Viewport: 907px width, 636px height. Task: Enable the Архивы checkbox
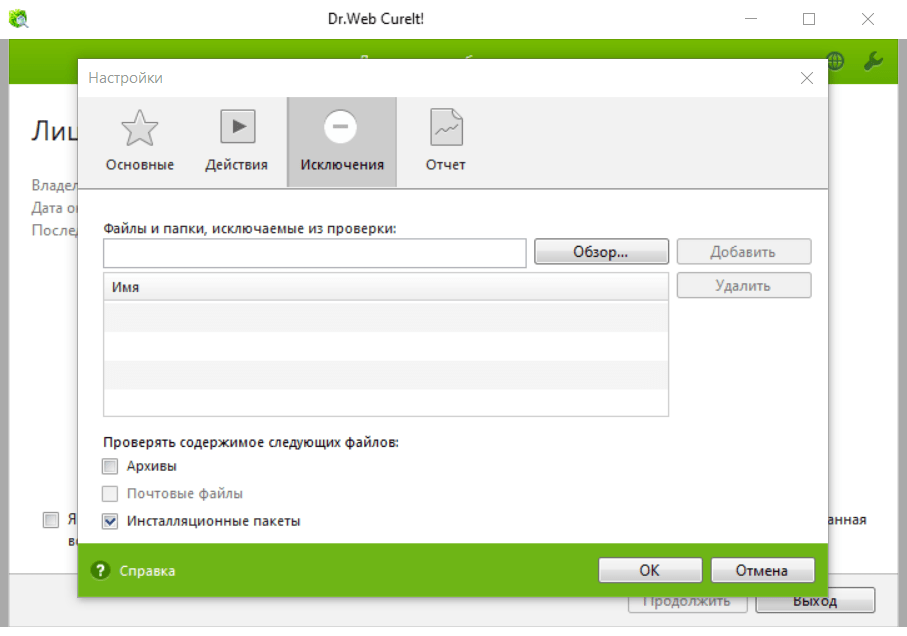[x=110, y=466]
